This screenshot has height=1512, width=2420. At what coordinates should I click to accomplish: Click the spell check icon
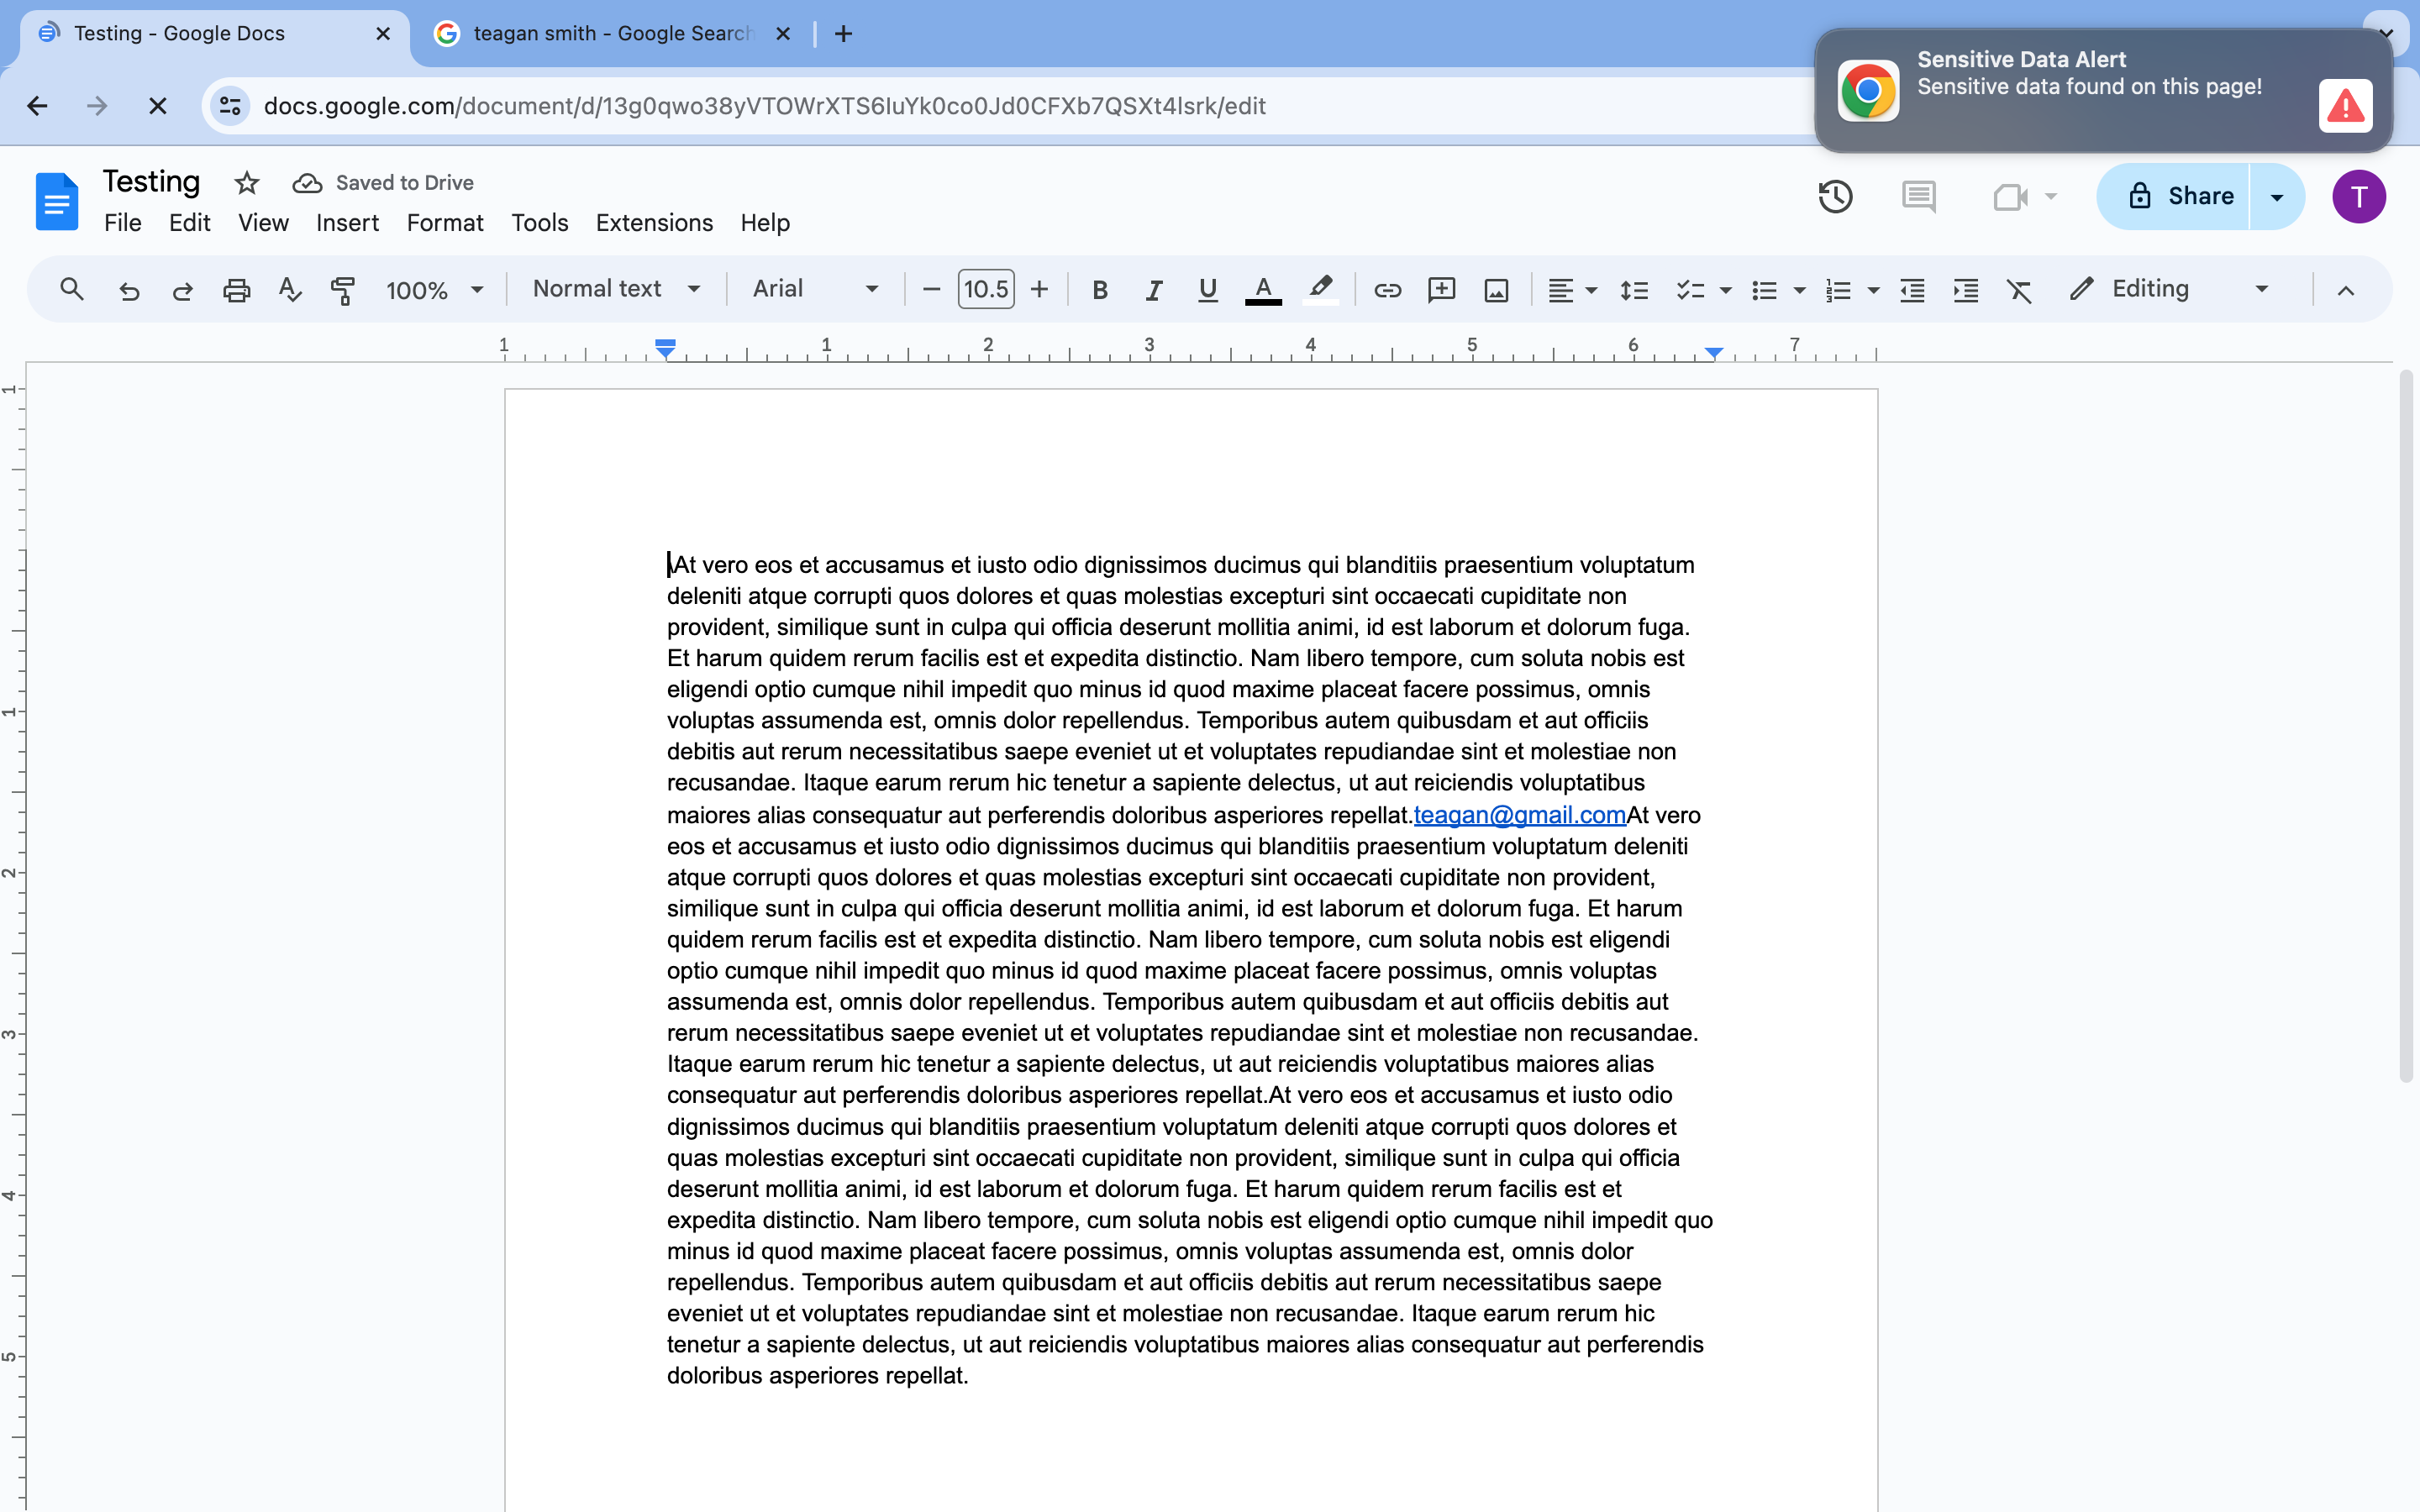coord(290,290)
